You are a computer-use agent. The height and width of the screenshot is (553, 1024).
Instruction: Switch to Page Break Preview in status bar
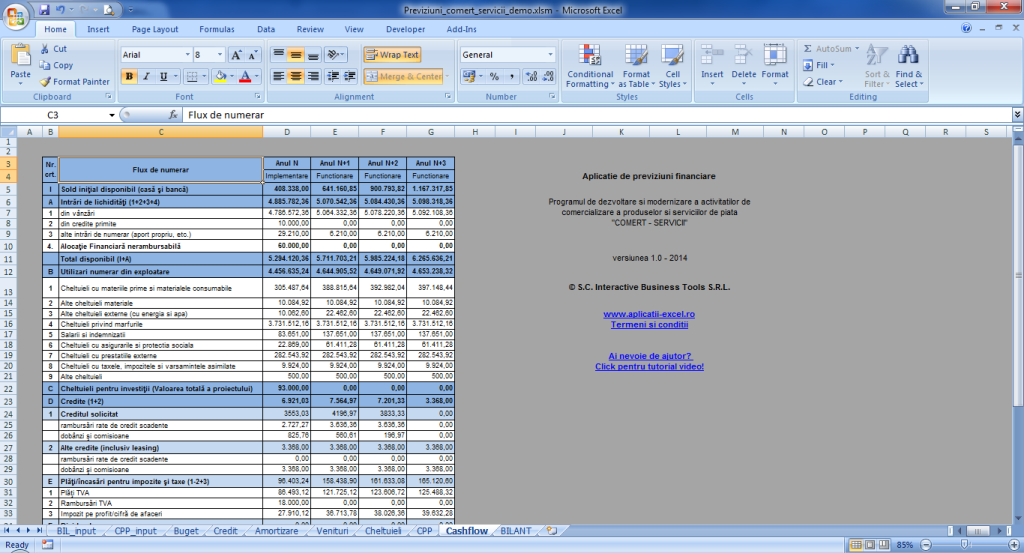pyautogui.click(x=884, y=545)
